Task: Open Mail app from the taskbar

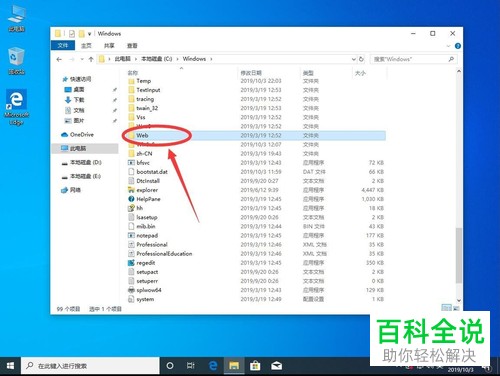Action: point(276,366)
